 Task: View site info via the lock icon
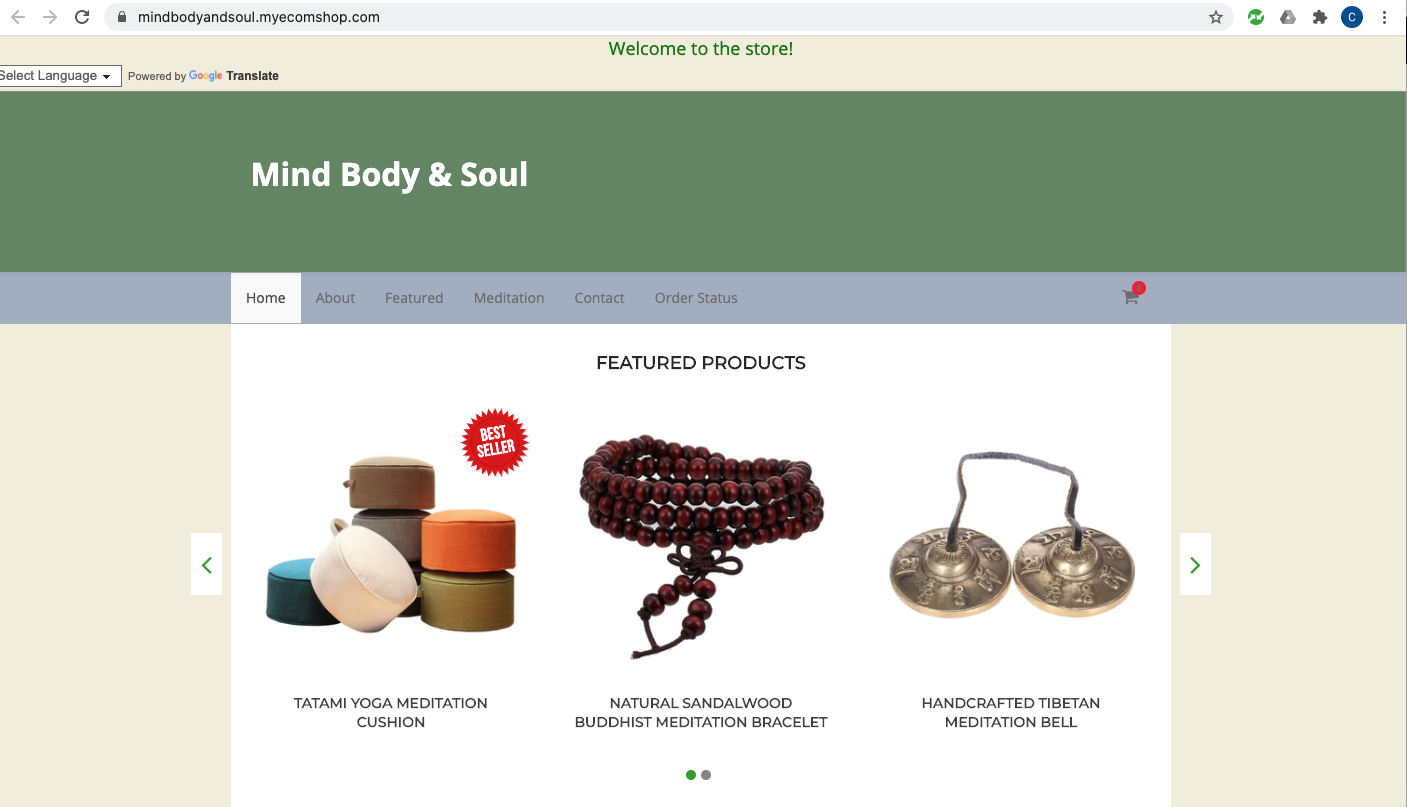point(122,17)
